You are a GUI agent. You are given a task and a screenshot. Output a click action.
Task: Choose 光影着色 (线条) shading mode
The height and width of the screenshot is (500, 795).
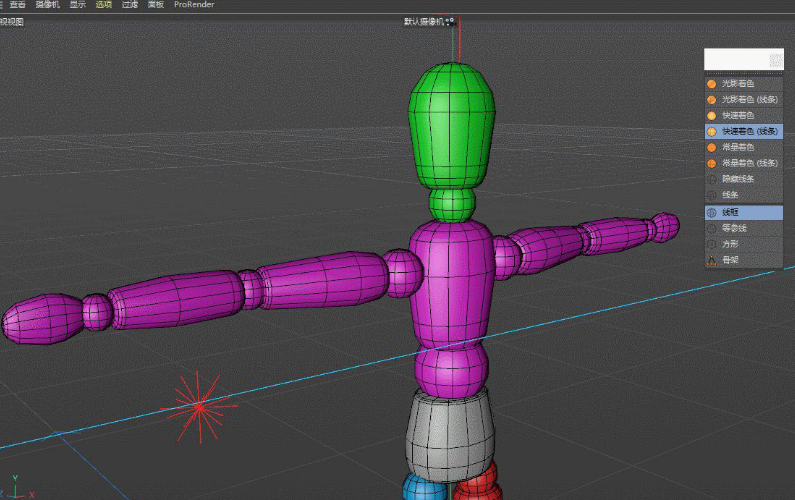point(744,99)
